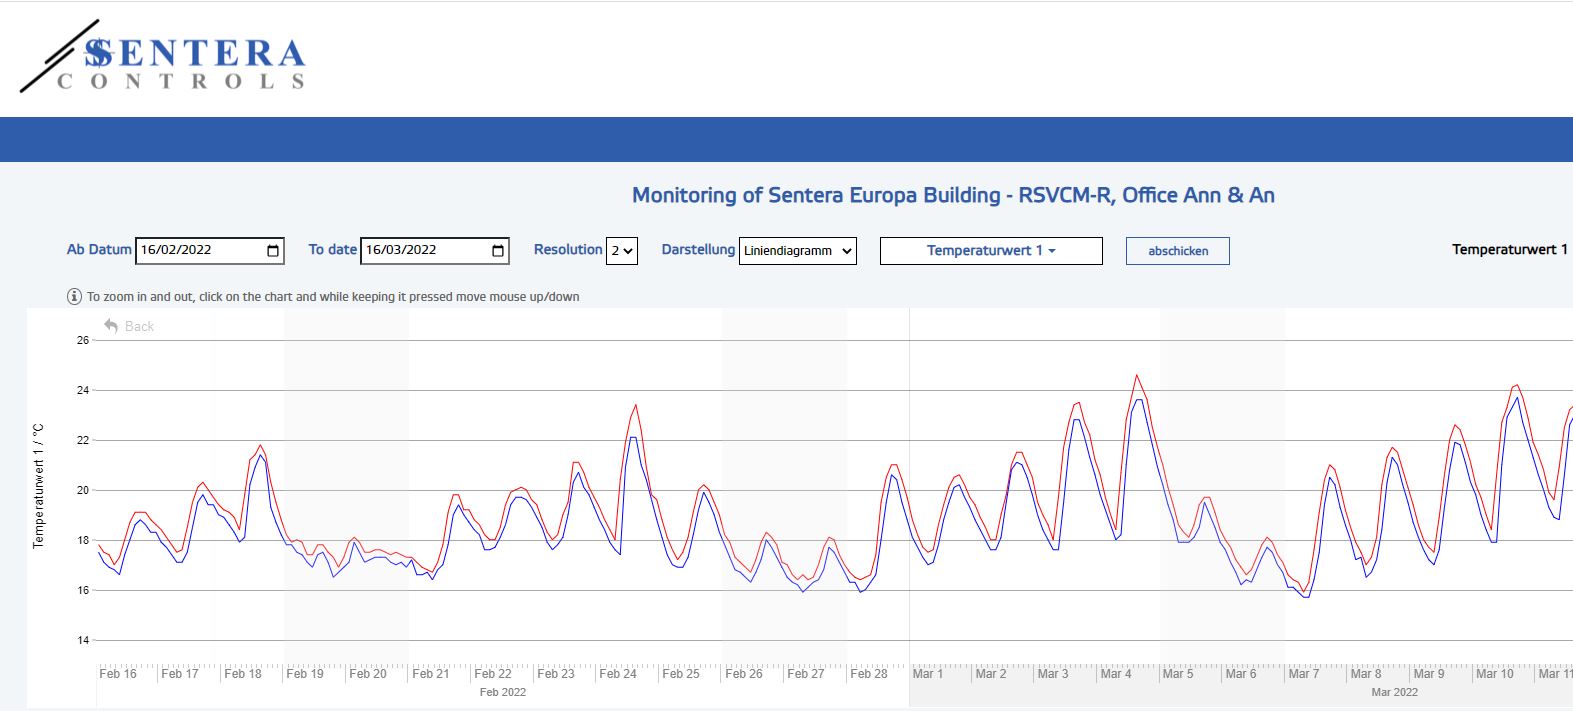
Task: Click the To date label
Action: [333, 250]
